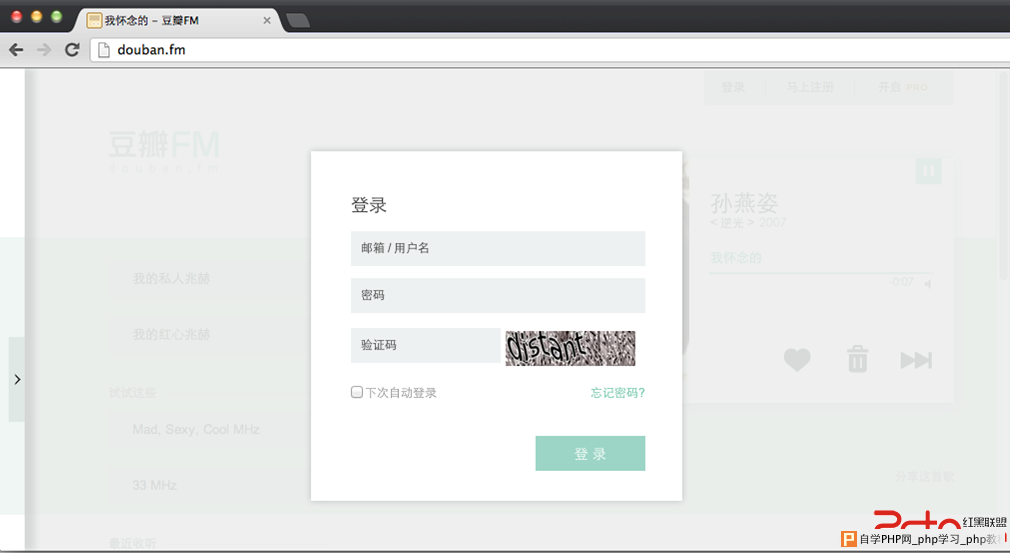1010x553 pixels.
Task: Select the 33 MHz channel
Action: click(x=155, y=485)
